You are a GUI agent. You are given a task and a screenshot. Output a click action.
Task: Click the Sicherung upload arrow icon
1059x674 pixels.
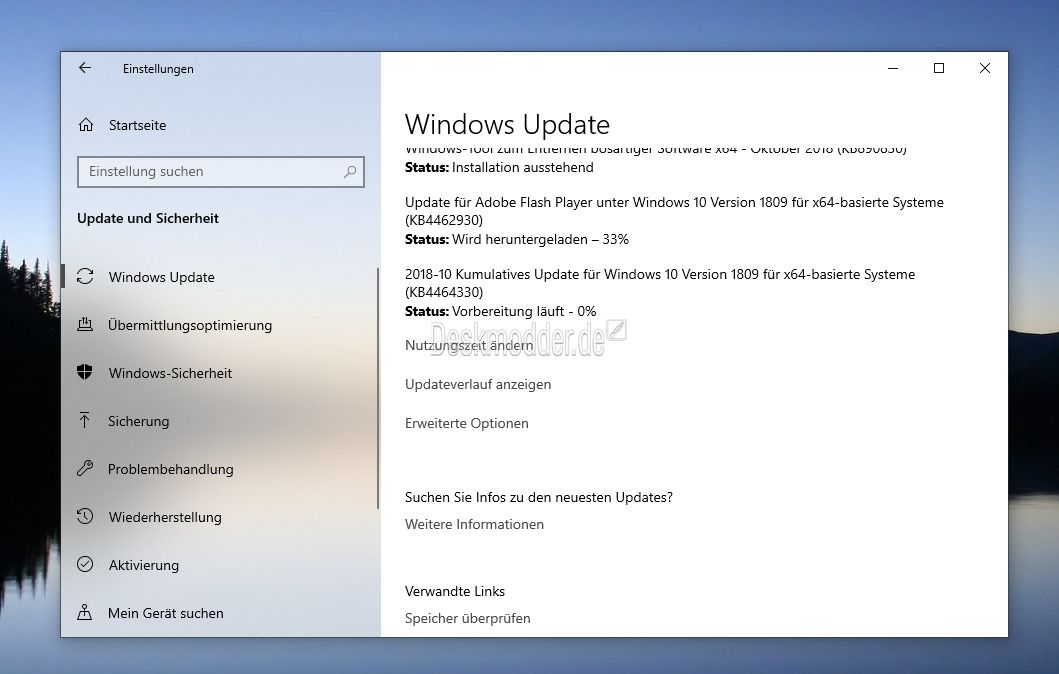pos(84,421)
